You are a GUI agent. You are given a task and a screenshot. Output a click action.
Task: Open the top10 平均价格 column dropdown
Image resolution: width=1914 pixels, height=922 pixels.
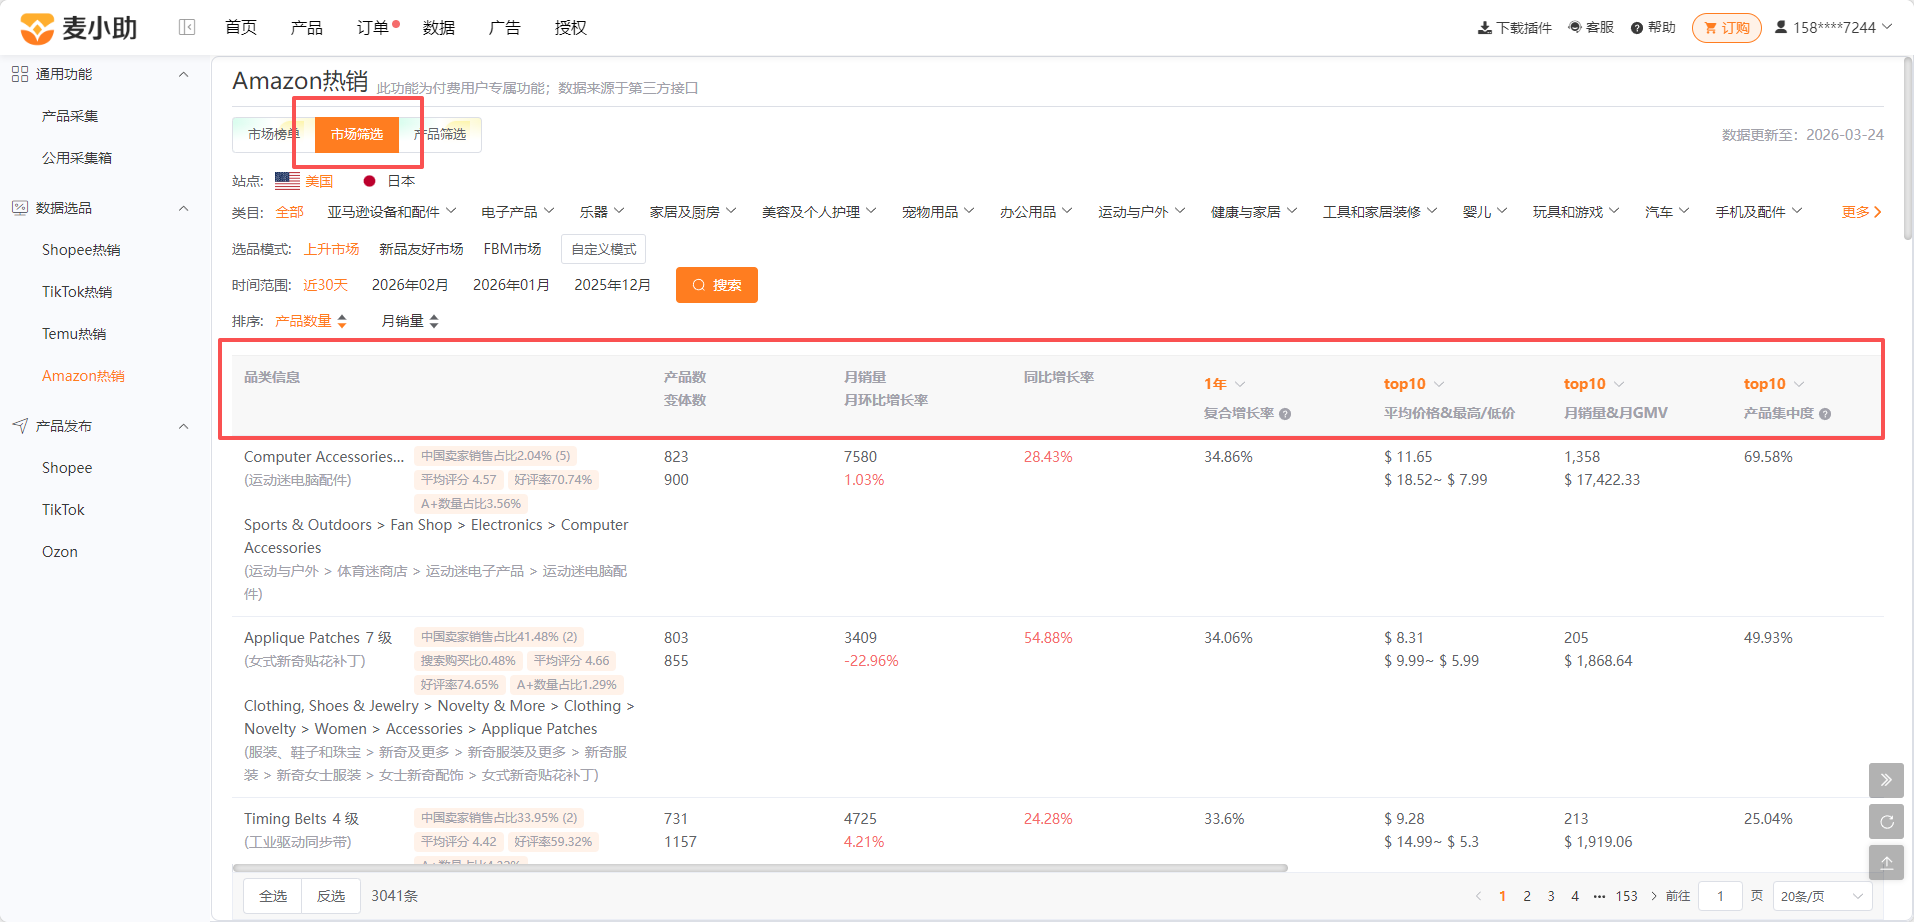click(x=1414, y=384)
